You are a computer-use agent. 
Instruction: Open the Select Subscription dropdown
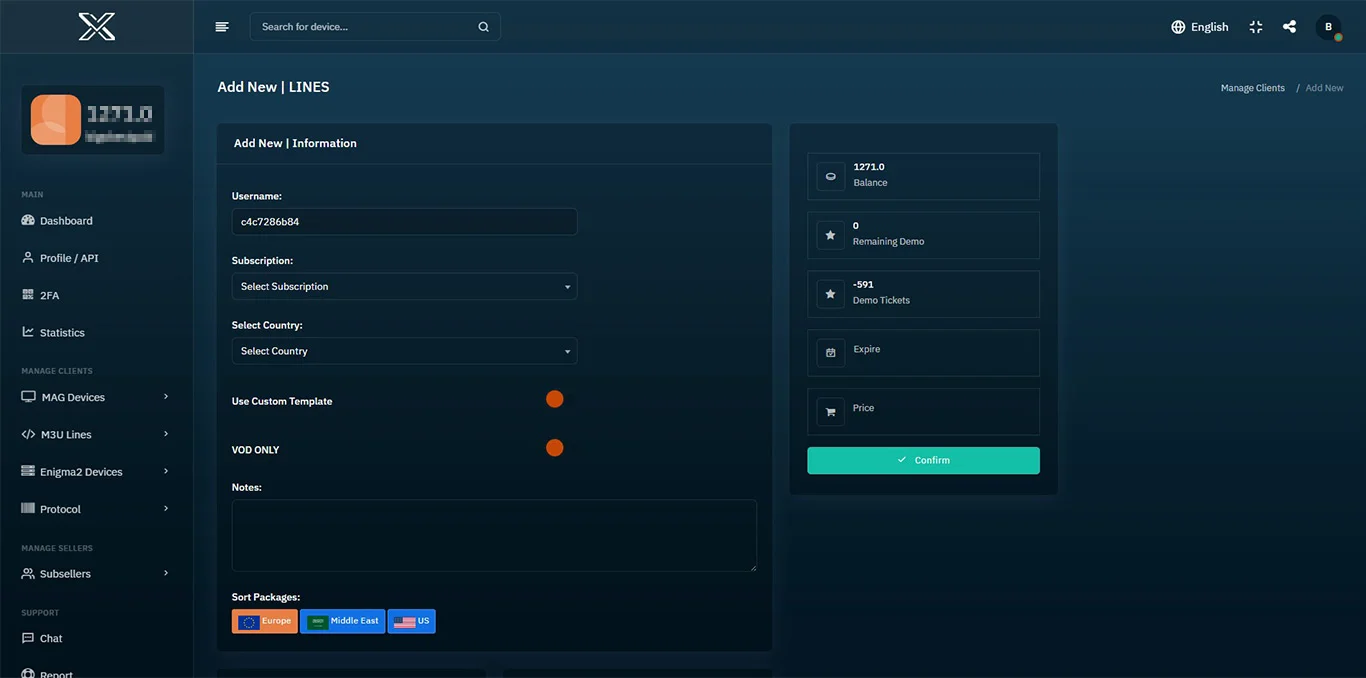tap(404, 287)
